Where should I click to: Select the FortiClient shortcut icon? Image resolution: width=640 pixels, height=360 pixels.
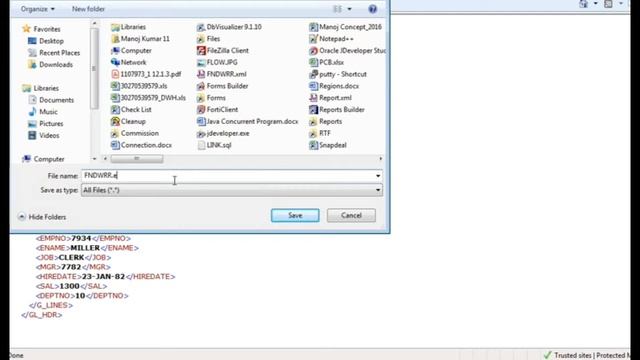point(201,110)
